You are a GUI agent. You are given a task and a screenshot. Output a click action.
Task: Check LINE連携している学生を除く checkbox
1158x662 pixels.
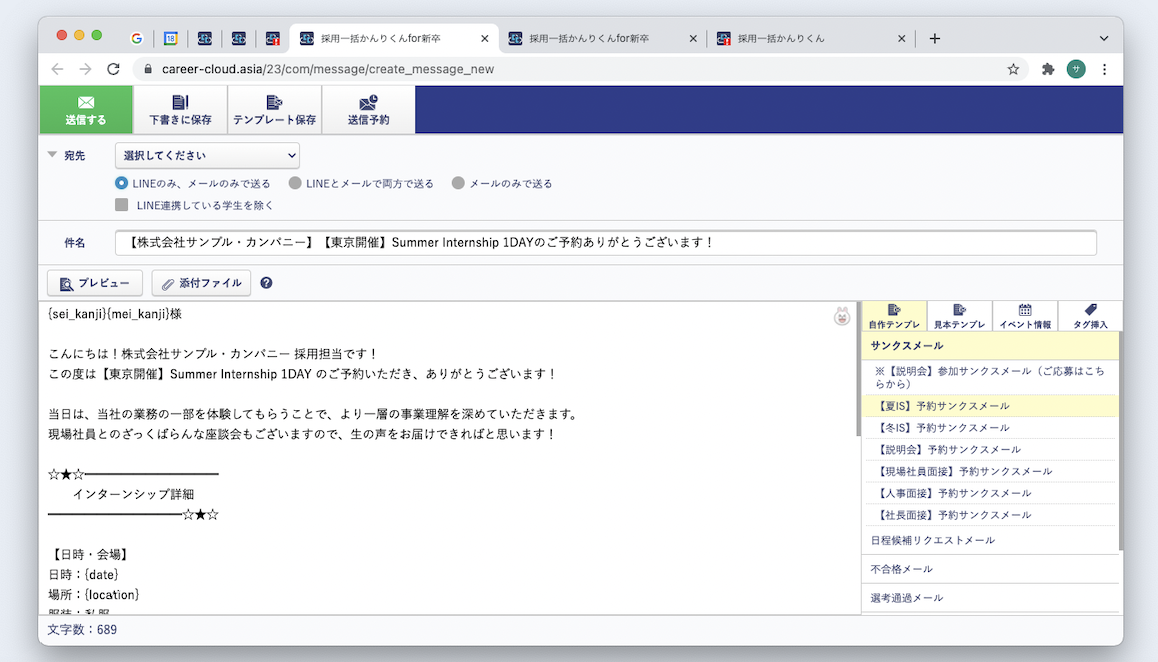click(122, 204)
